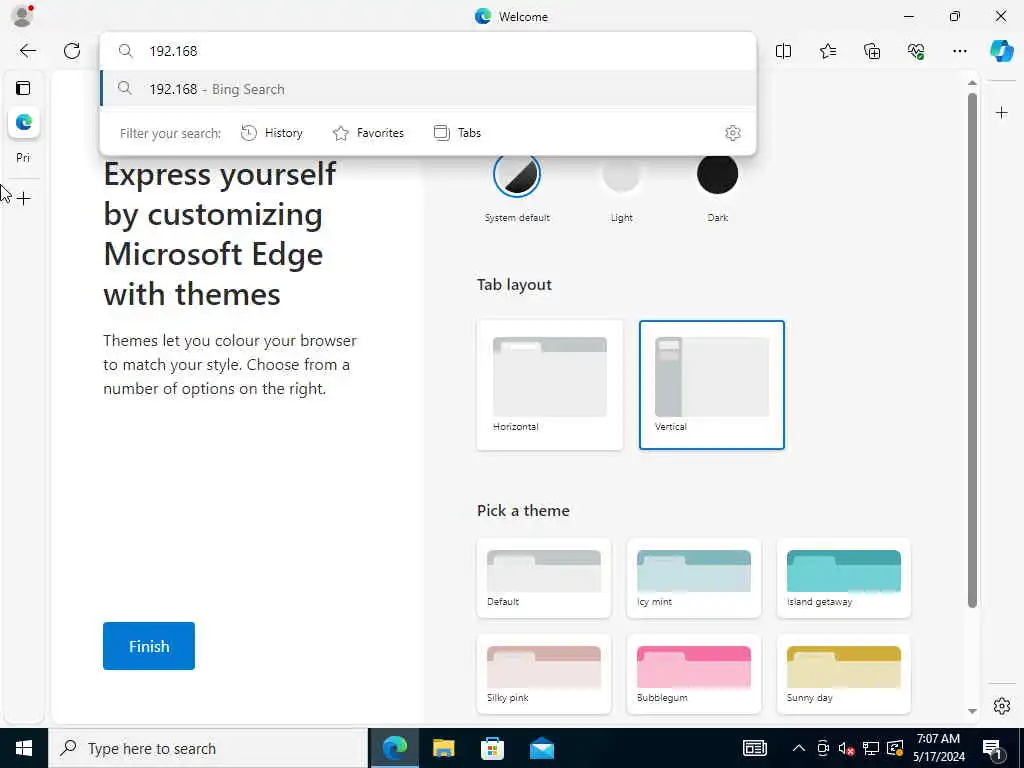Select the Welcome tab with Edge icon

point(24,122)
